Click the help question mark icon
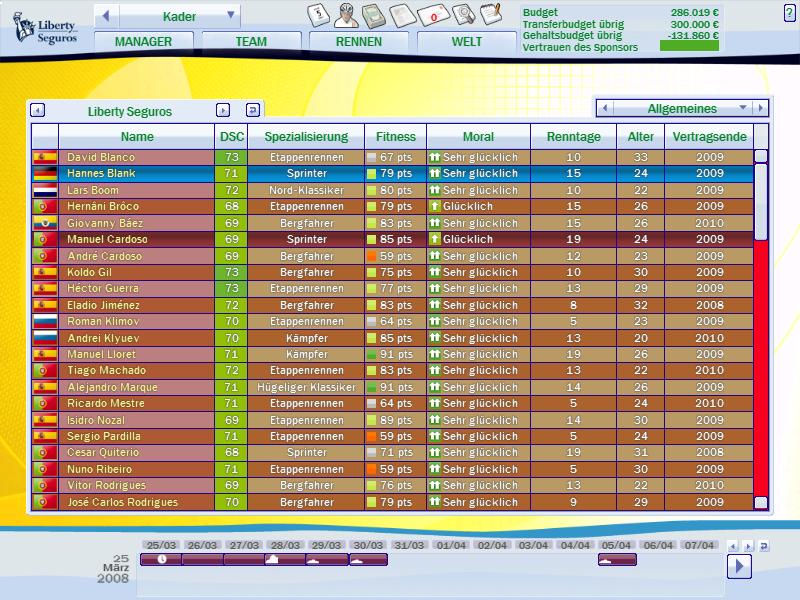800x600 pixels. tap(789, 12)
